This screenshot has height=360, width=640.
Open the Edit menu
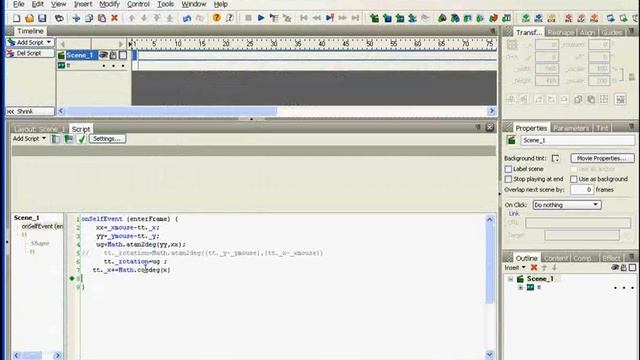pyautogui.click(x=38, y=4)
